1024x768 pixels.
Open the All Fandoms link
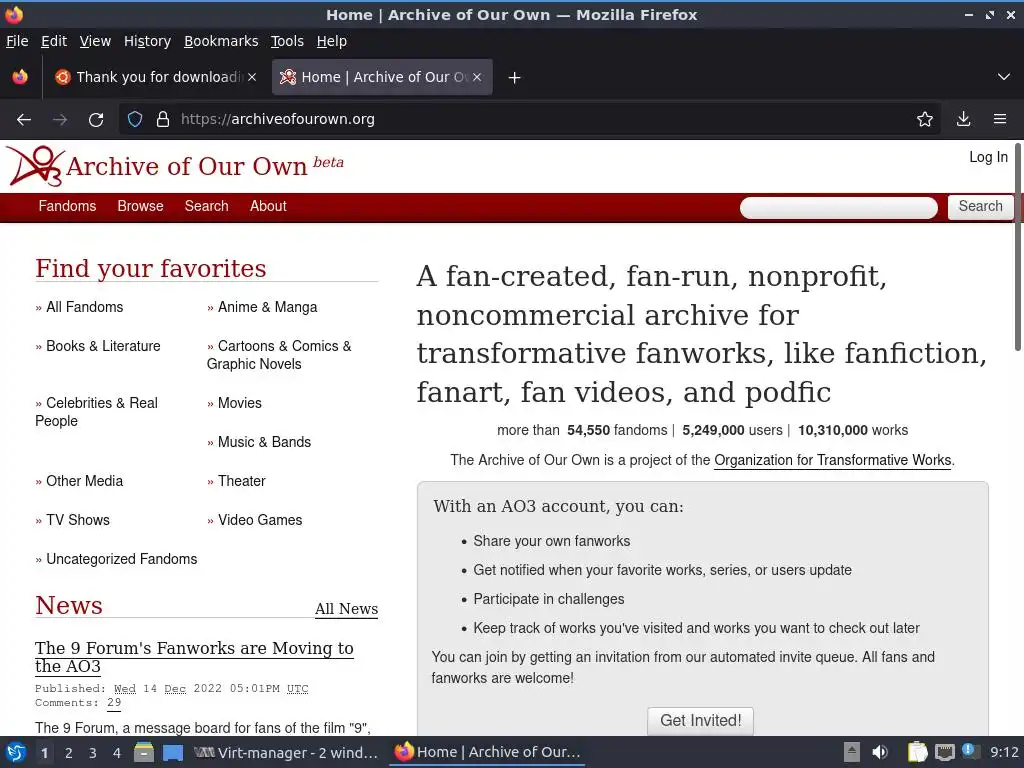pyautogui.click(x=84, y=307)
